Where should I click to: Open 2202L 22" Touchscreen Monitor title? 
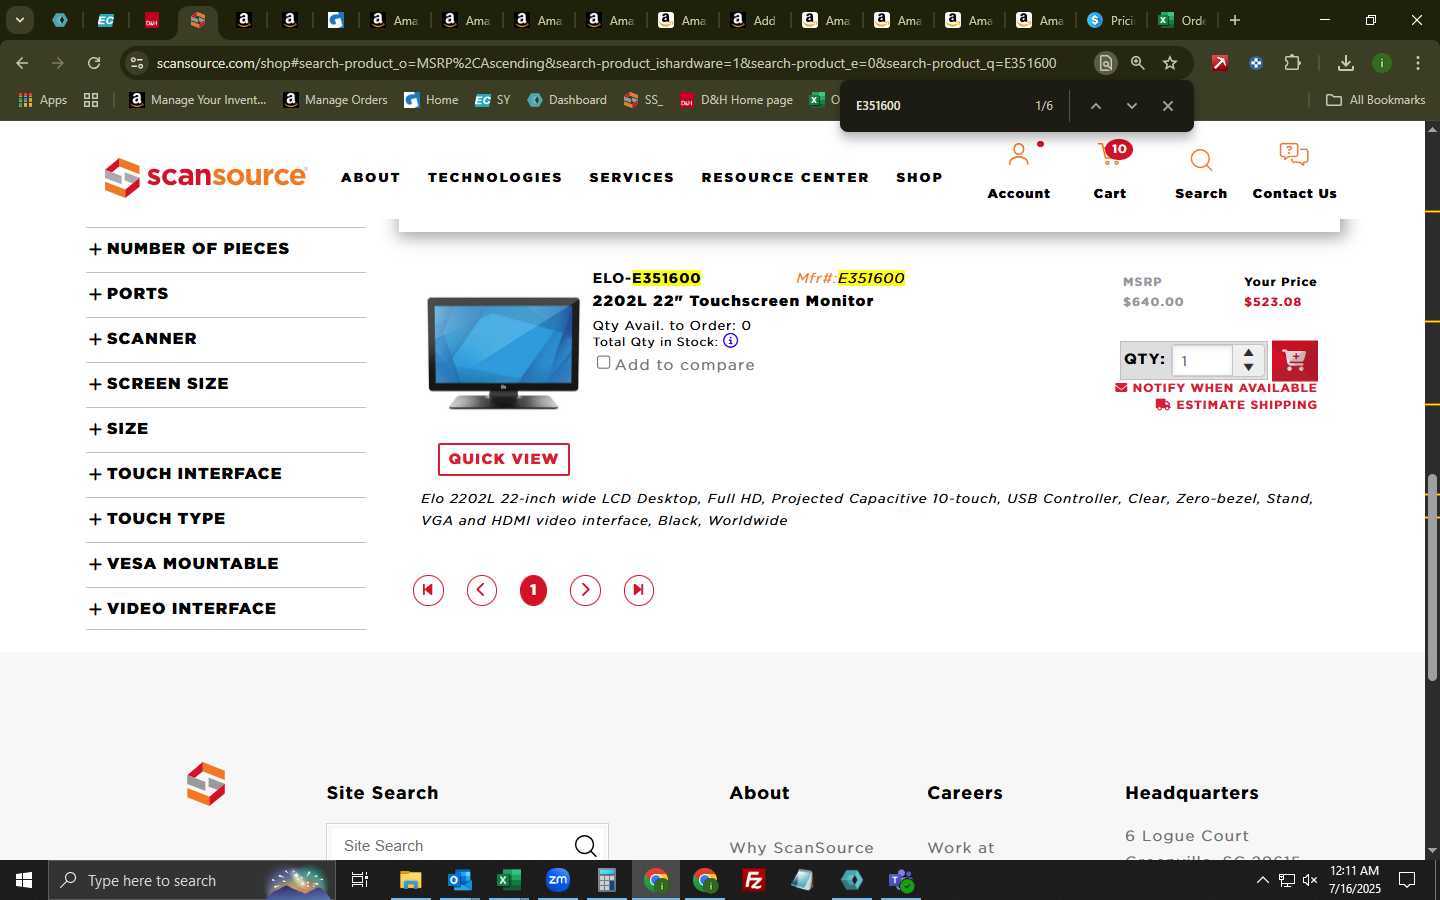click(733, 301)
